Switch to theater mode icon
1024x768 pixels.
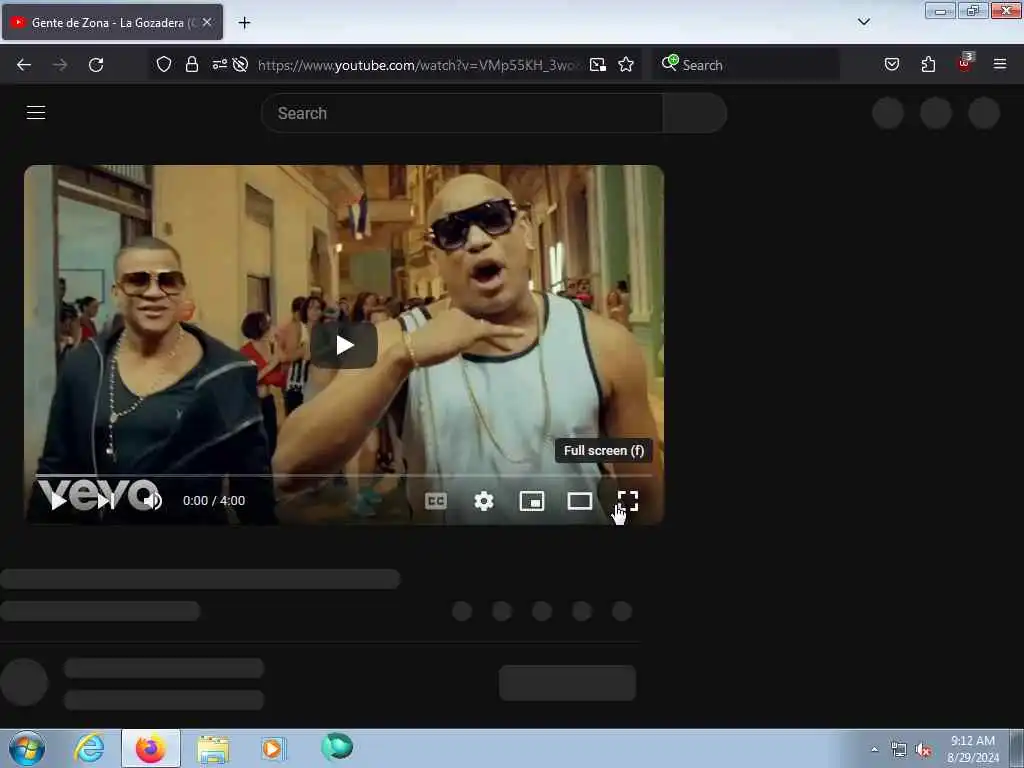pyautogui.click(x=580, y=501)
